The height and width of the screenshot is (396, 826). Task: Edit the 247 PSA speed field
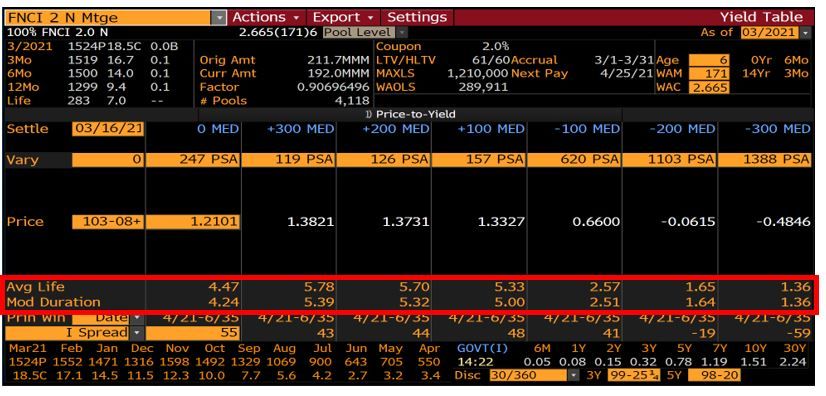coord(193,160)
